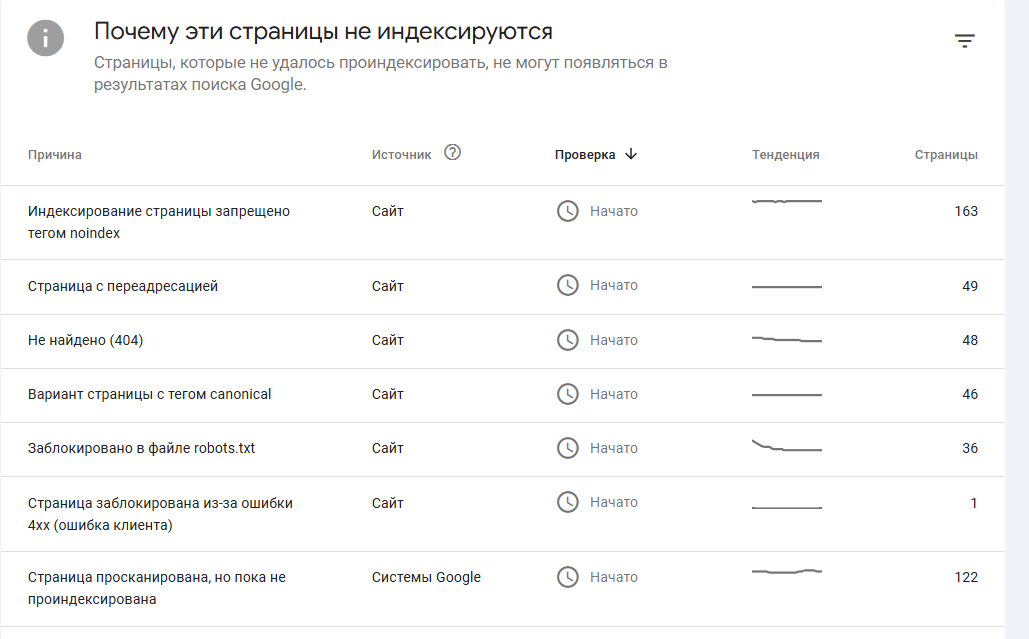
Task: Click the heading 'Почему эти страницы не индексируются'
Action: (x=323, y=31)
